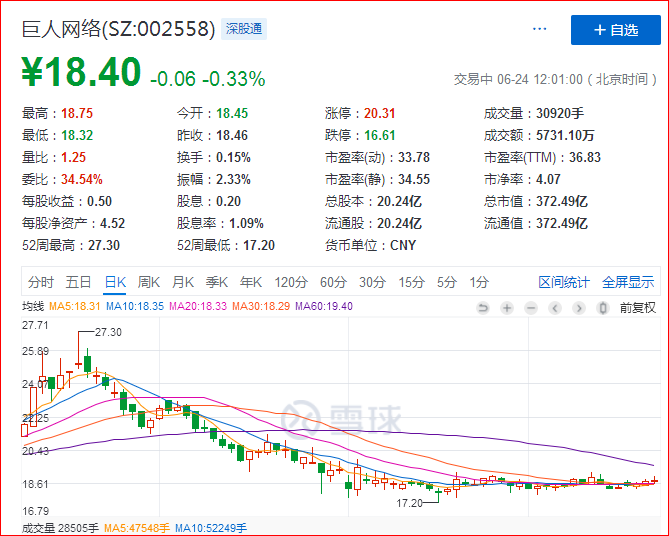Click the 均线 label beside moving averages
Screen dimensions: 669x536
coord(33,306)
